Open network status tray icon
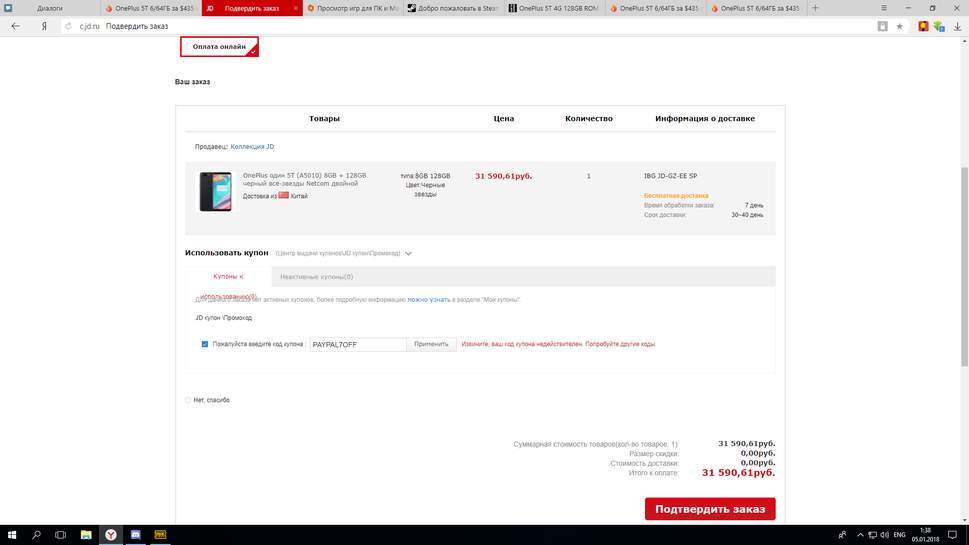969x545 pixels. (872, 534)
